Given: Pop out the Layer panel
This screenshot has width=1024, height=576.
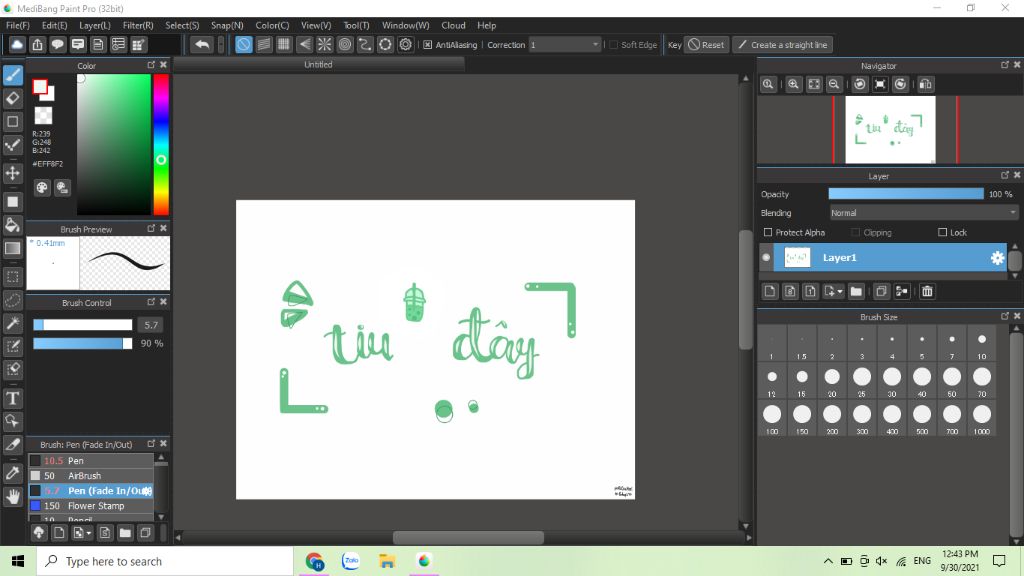Looking at the screenshot, I should point(1004,175).
